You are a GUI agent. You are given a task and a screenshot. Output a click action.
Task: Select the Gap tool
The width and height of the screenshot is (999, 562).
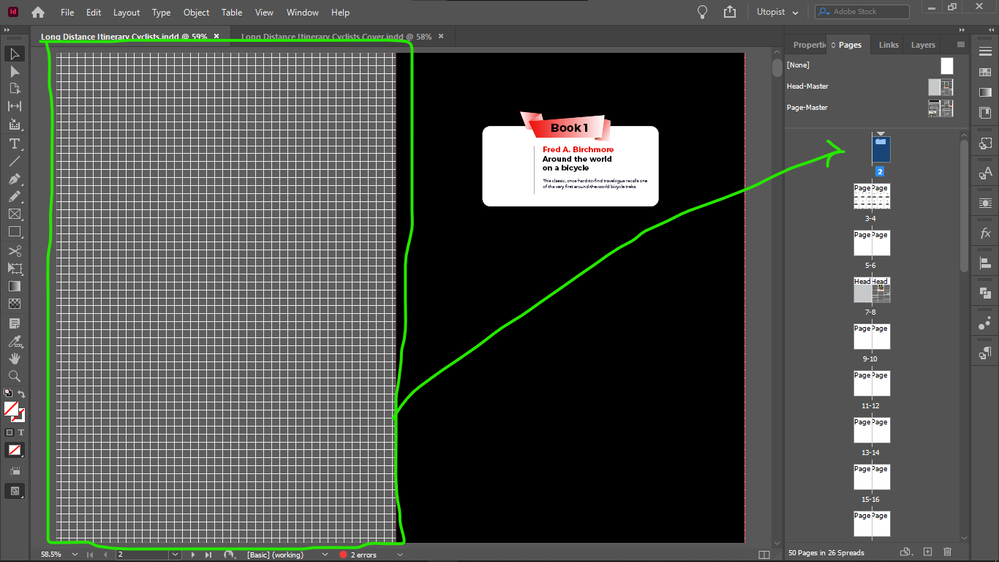coord(14,106)
